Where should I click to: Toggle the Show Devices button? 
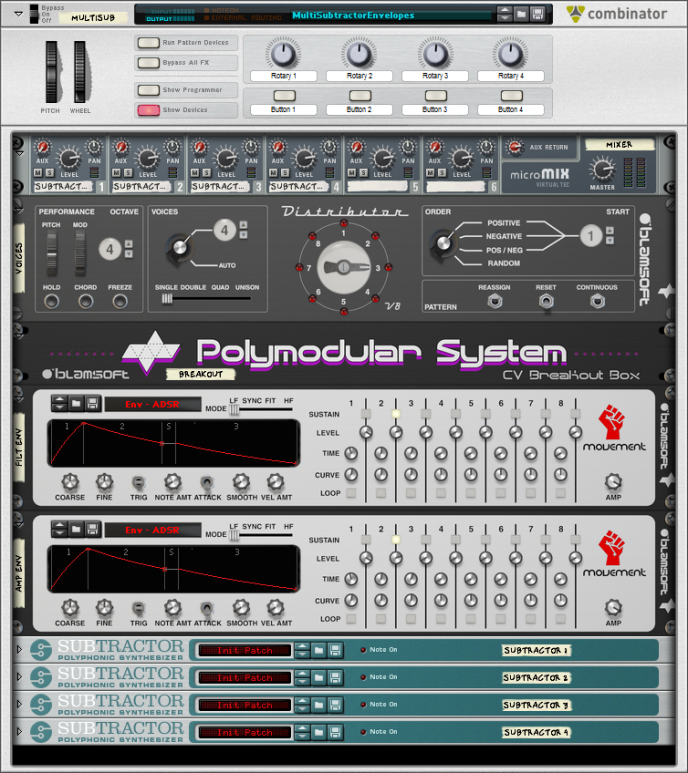[148, 110]
